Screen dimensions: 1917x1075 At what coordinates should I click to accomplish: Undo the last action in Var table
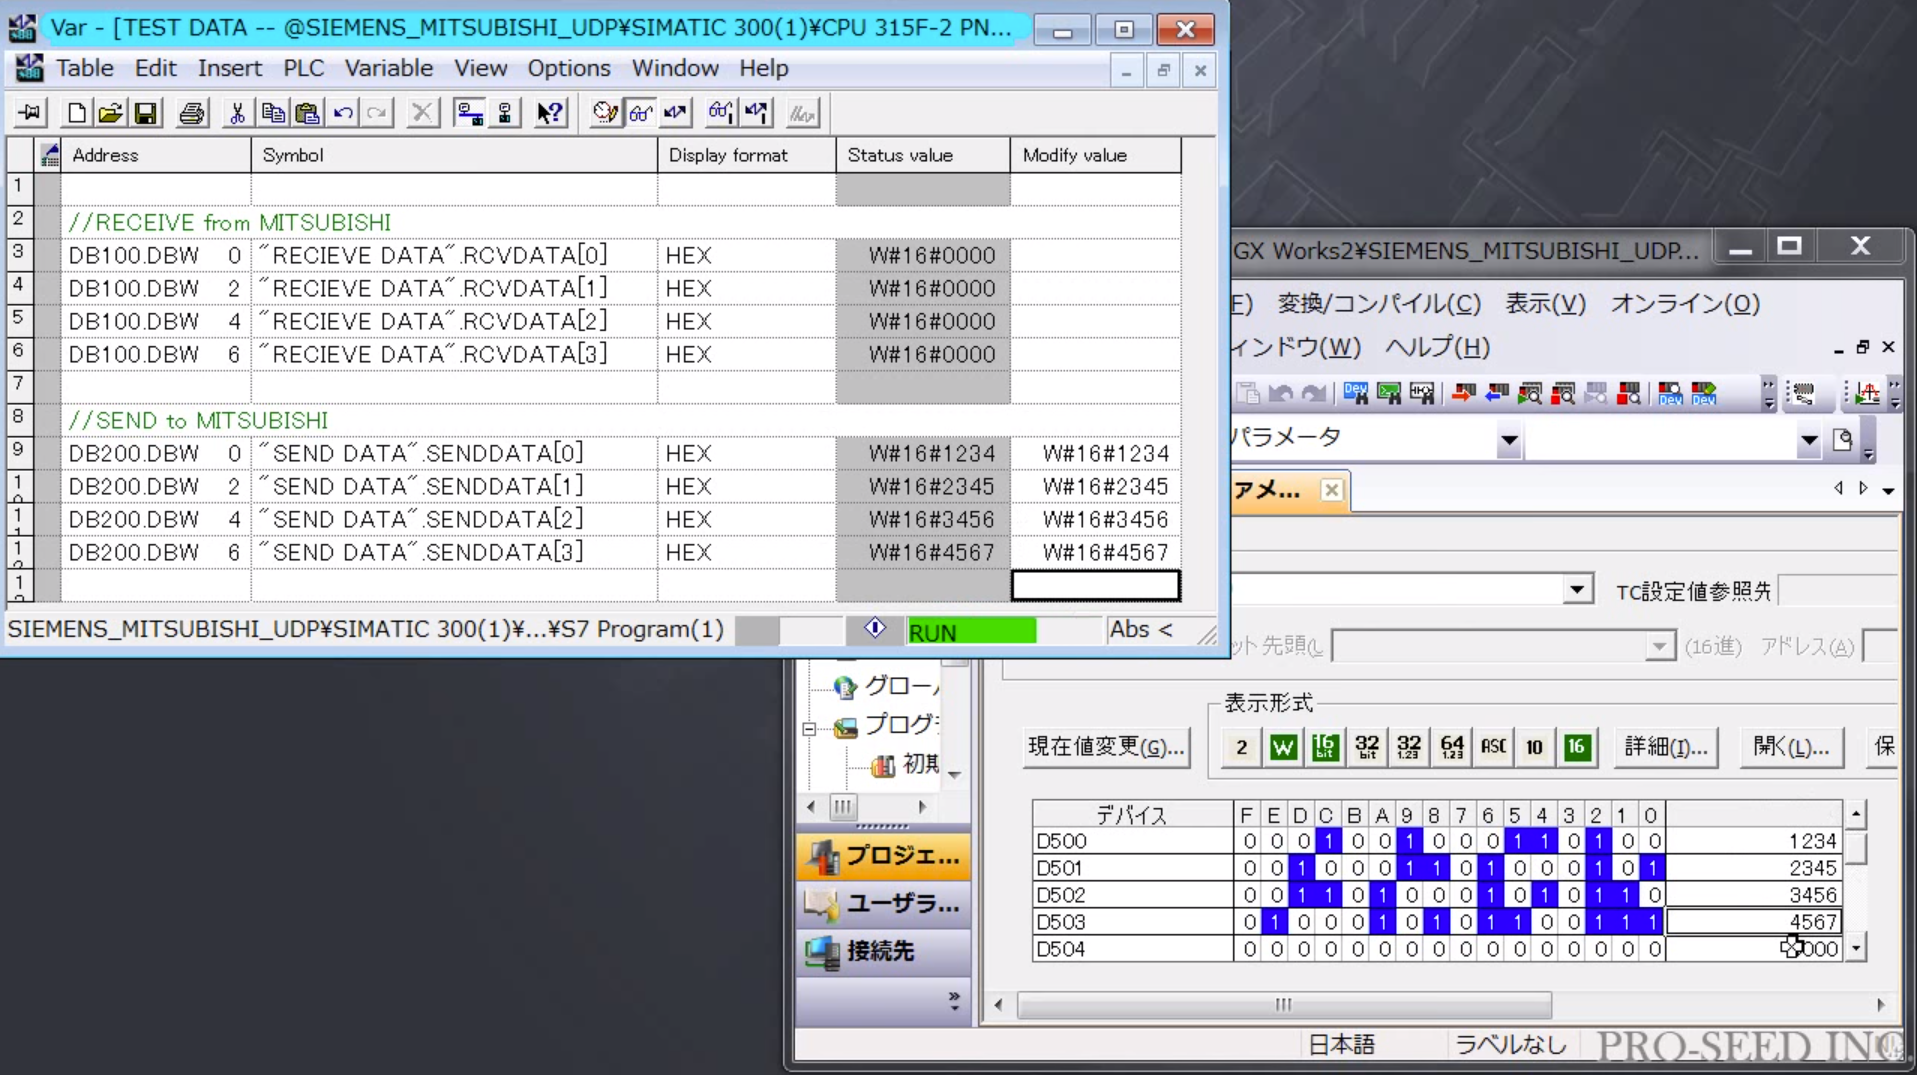click(x=343, y=113)
